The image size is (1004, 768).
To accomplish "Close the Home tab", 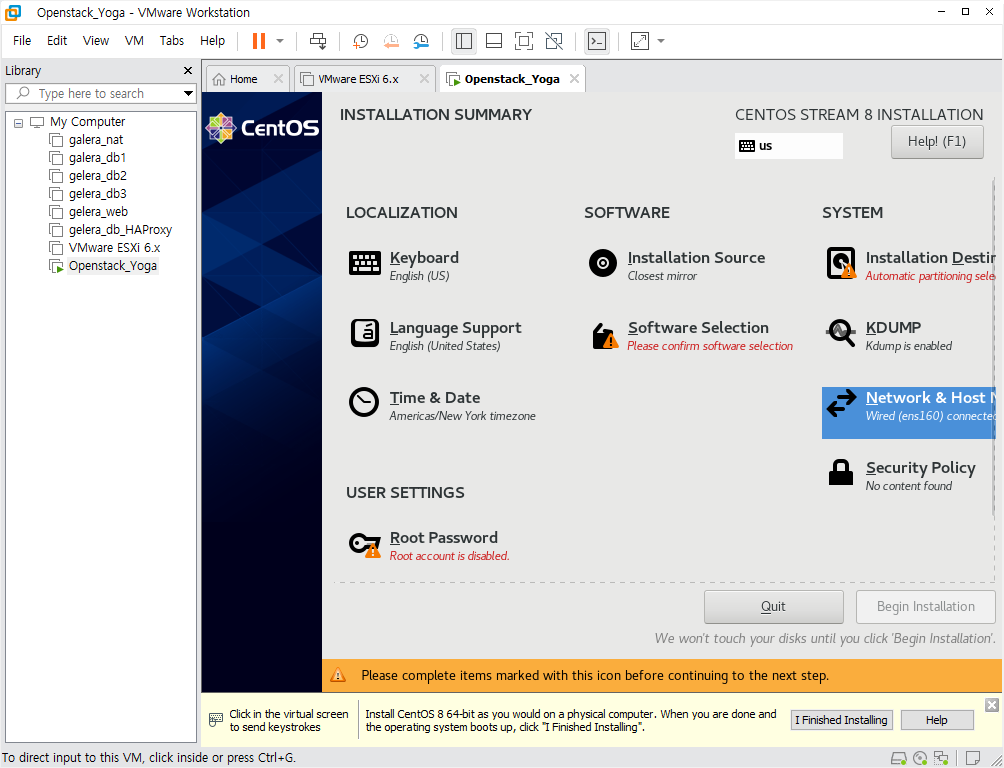I will coord(278,78).
